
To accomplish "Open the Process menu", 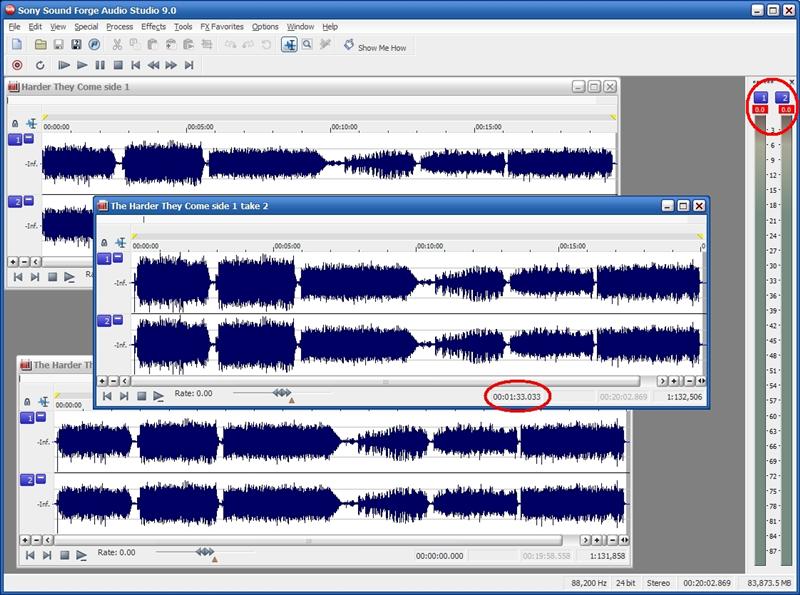I will [119, 27].
